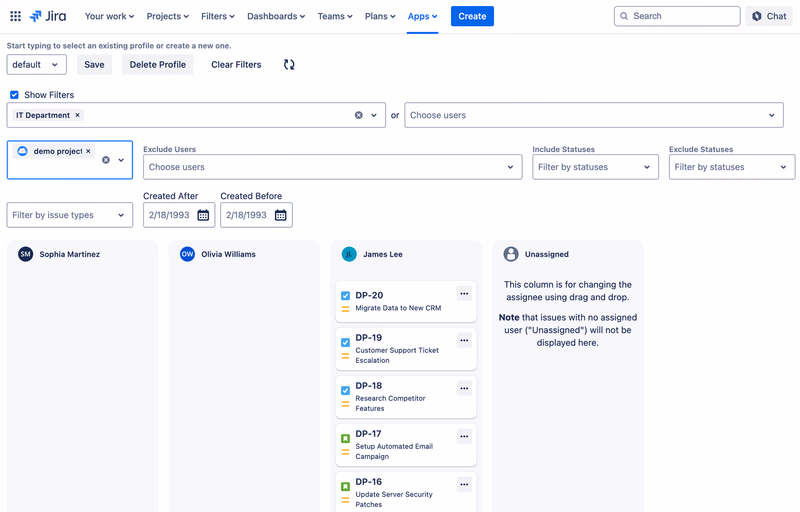Click 'Setup Automated Email Campaign' summary
This screenshot has height=512, width=800.
(394, 451)
